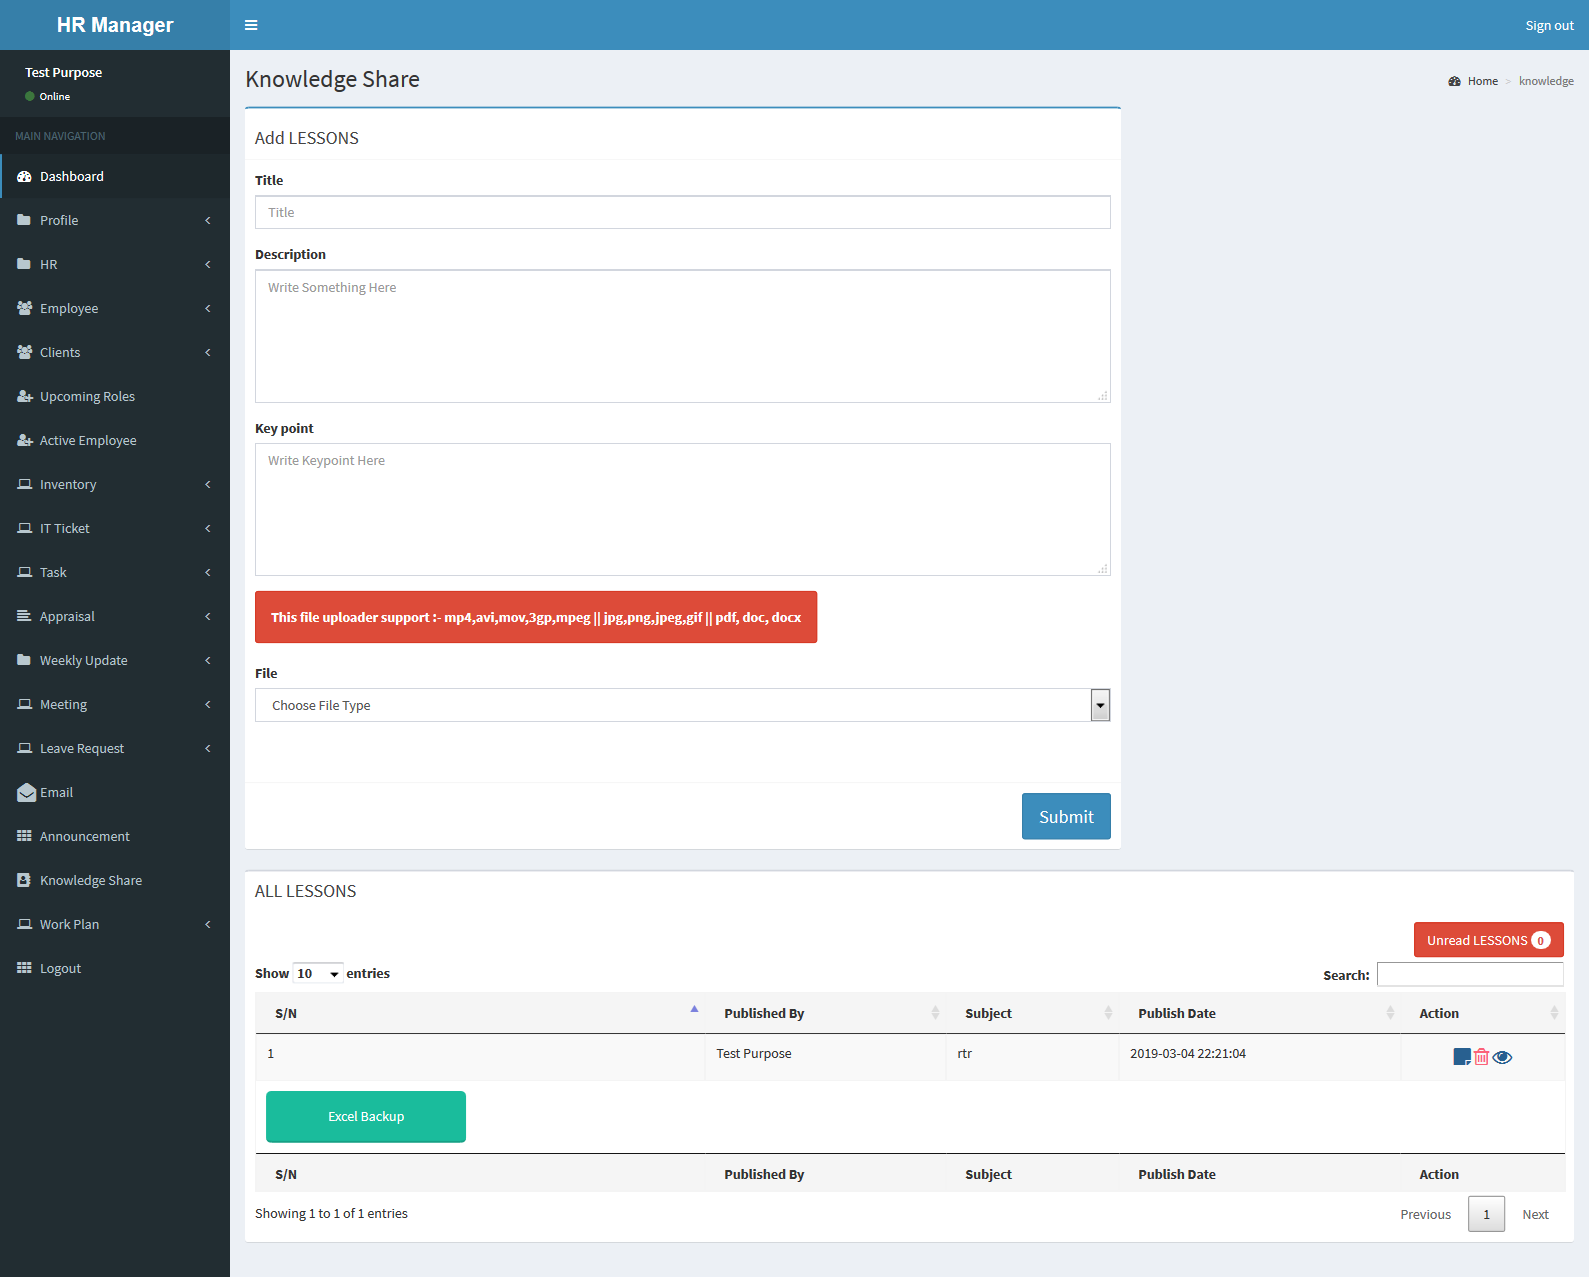Click the blue note icon in Action column
The width and height of the screenshot is (1589, 1277).
point(1461,1057)
